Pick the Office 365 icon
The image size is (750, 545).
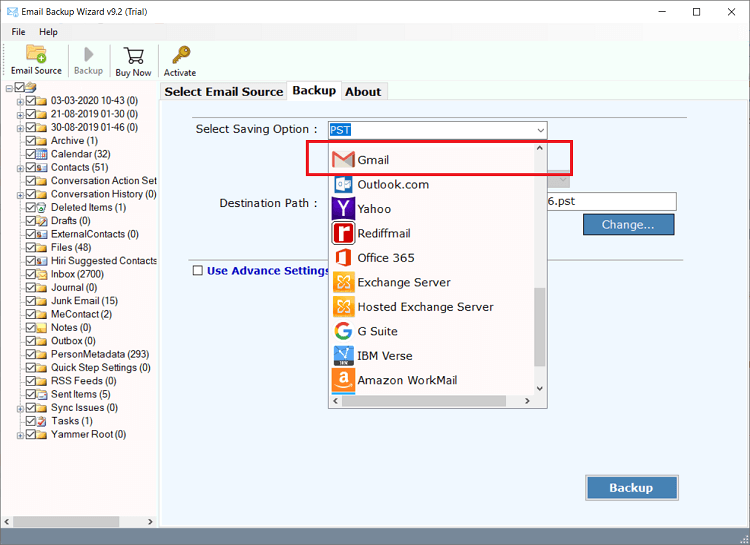[x=343, y=257]
